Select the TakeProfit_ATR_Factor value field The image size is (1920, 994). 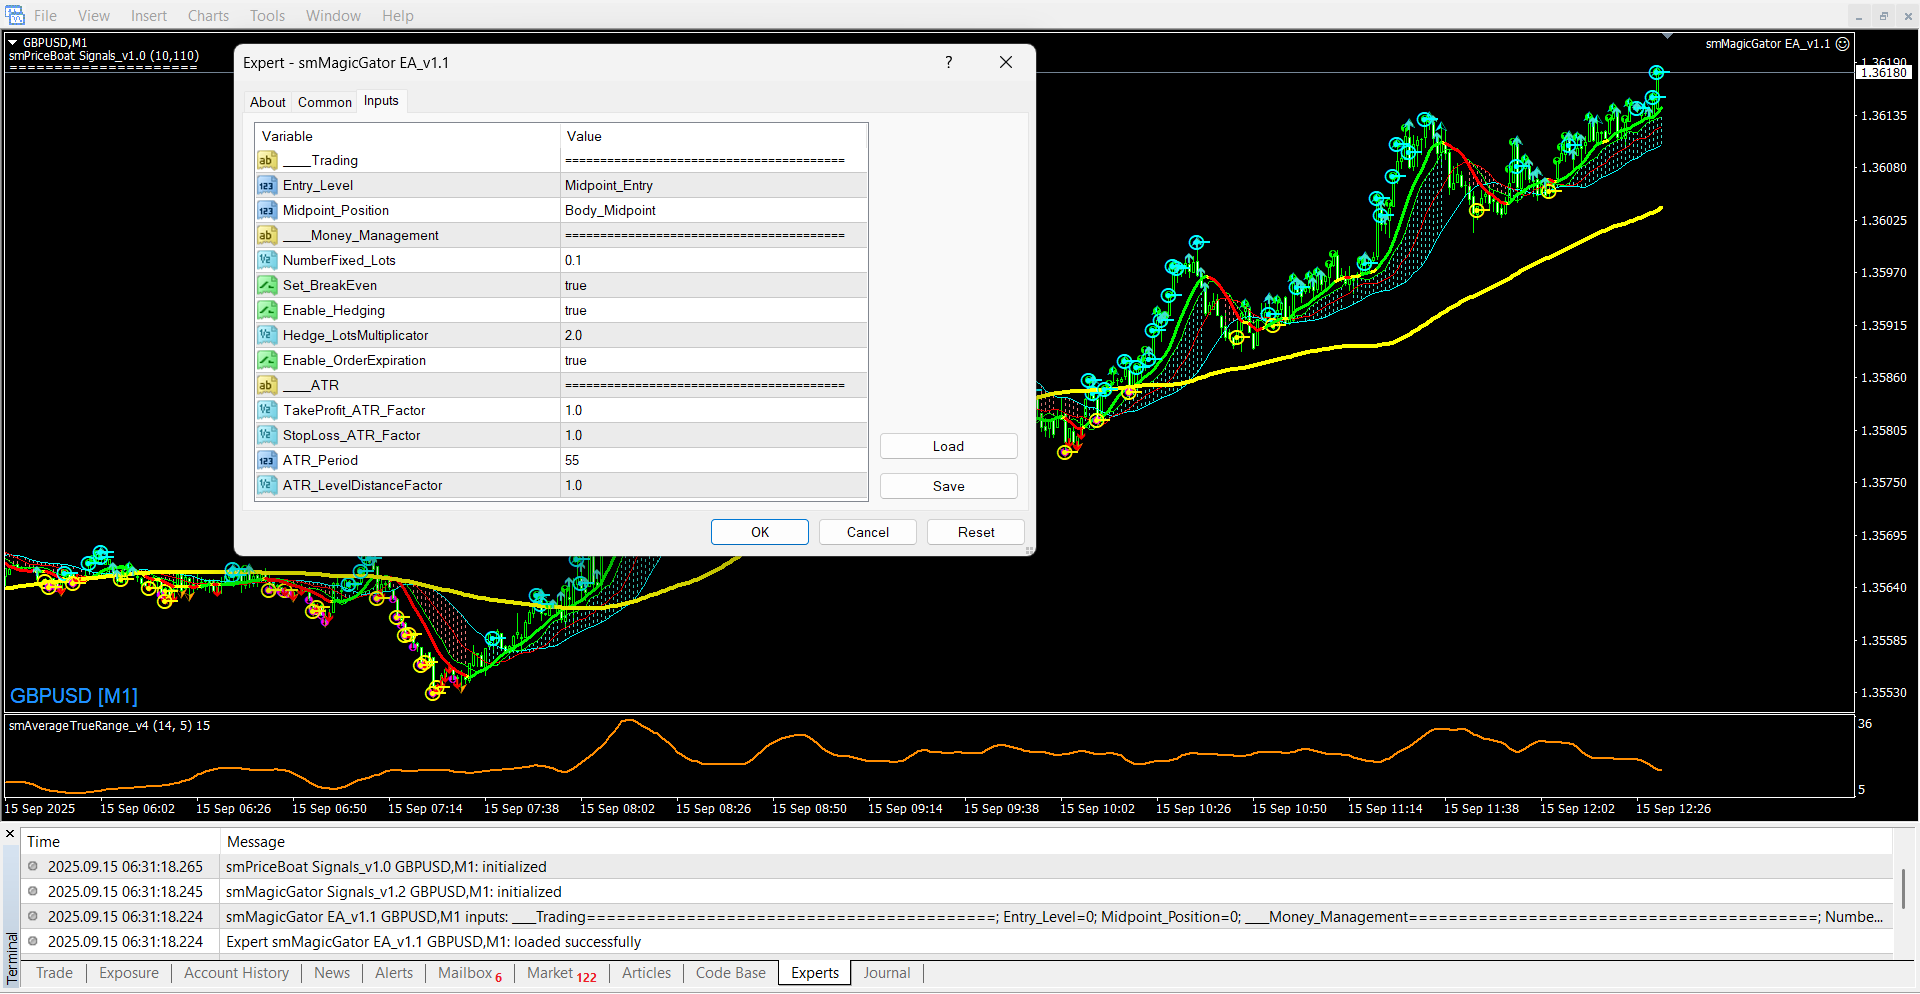tap(712, 411)
